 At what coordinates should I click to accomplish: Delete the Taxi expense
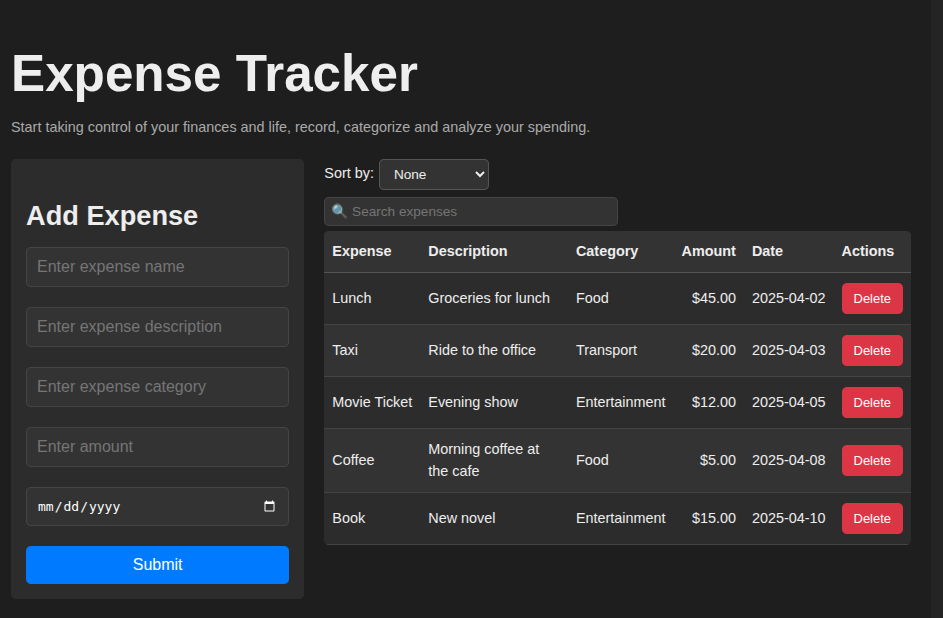[x=871, y=350]
